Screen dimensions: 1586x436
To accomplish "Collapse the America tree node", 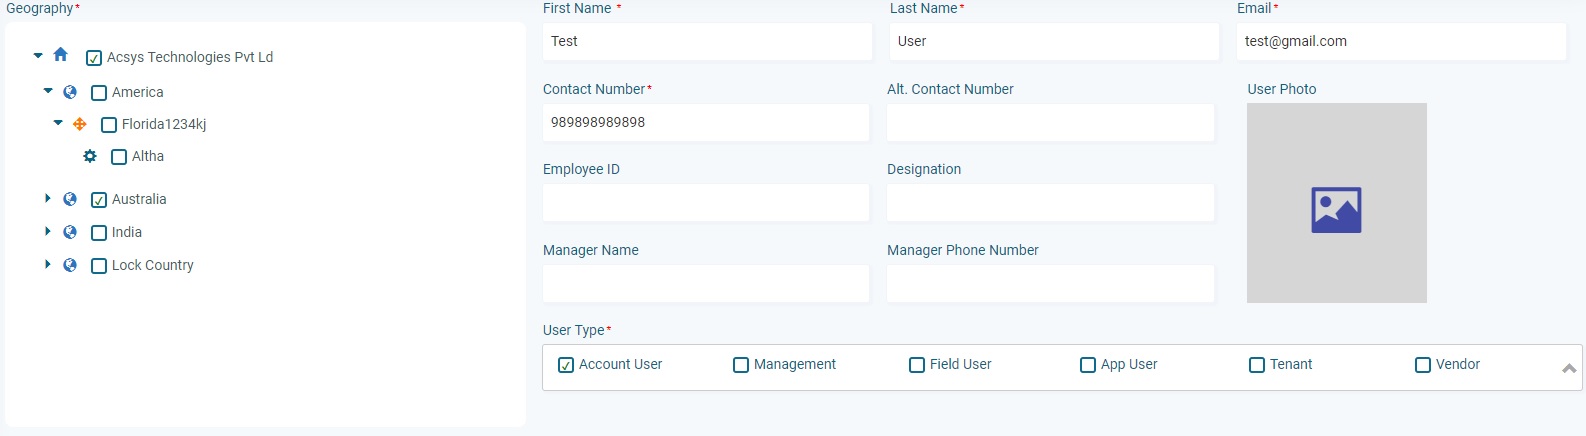I will pos(48,91).
